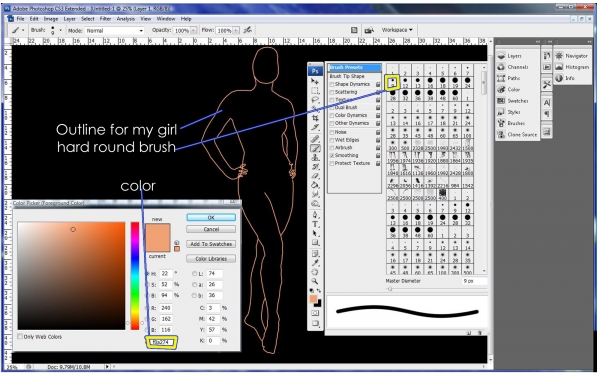Open the Mode dropdown showing Normal
Viewport: 600px width, 377px height.
point(115,30)
